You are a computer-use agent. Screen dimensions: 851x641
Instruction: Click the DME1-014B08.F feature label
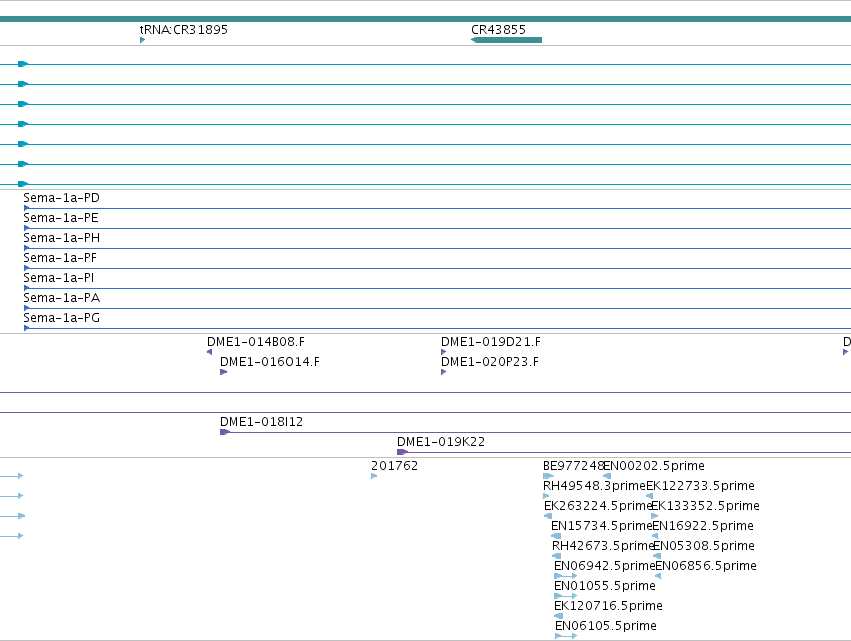pyautogui.click(x=256, y=342)
